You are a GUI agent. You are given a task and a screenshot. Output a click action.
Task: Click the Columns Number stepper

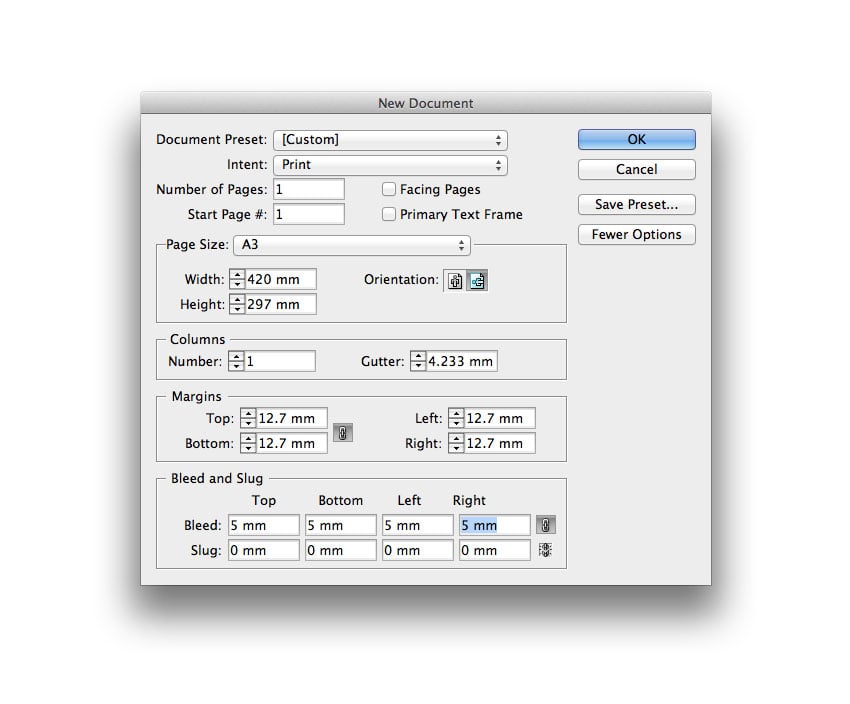pos(236,361)
